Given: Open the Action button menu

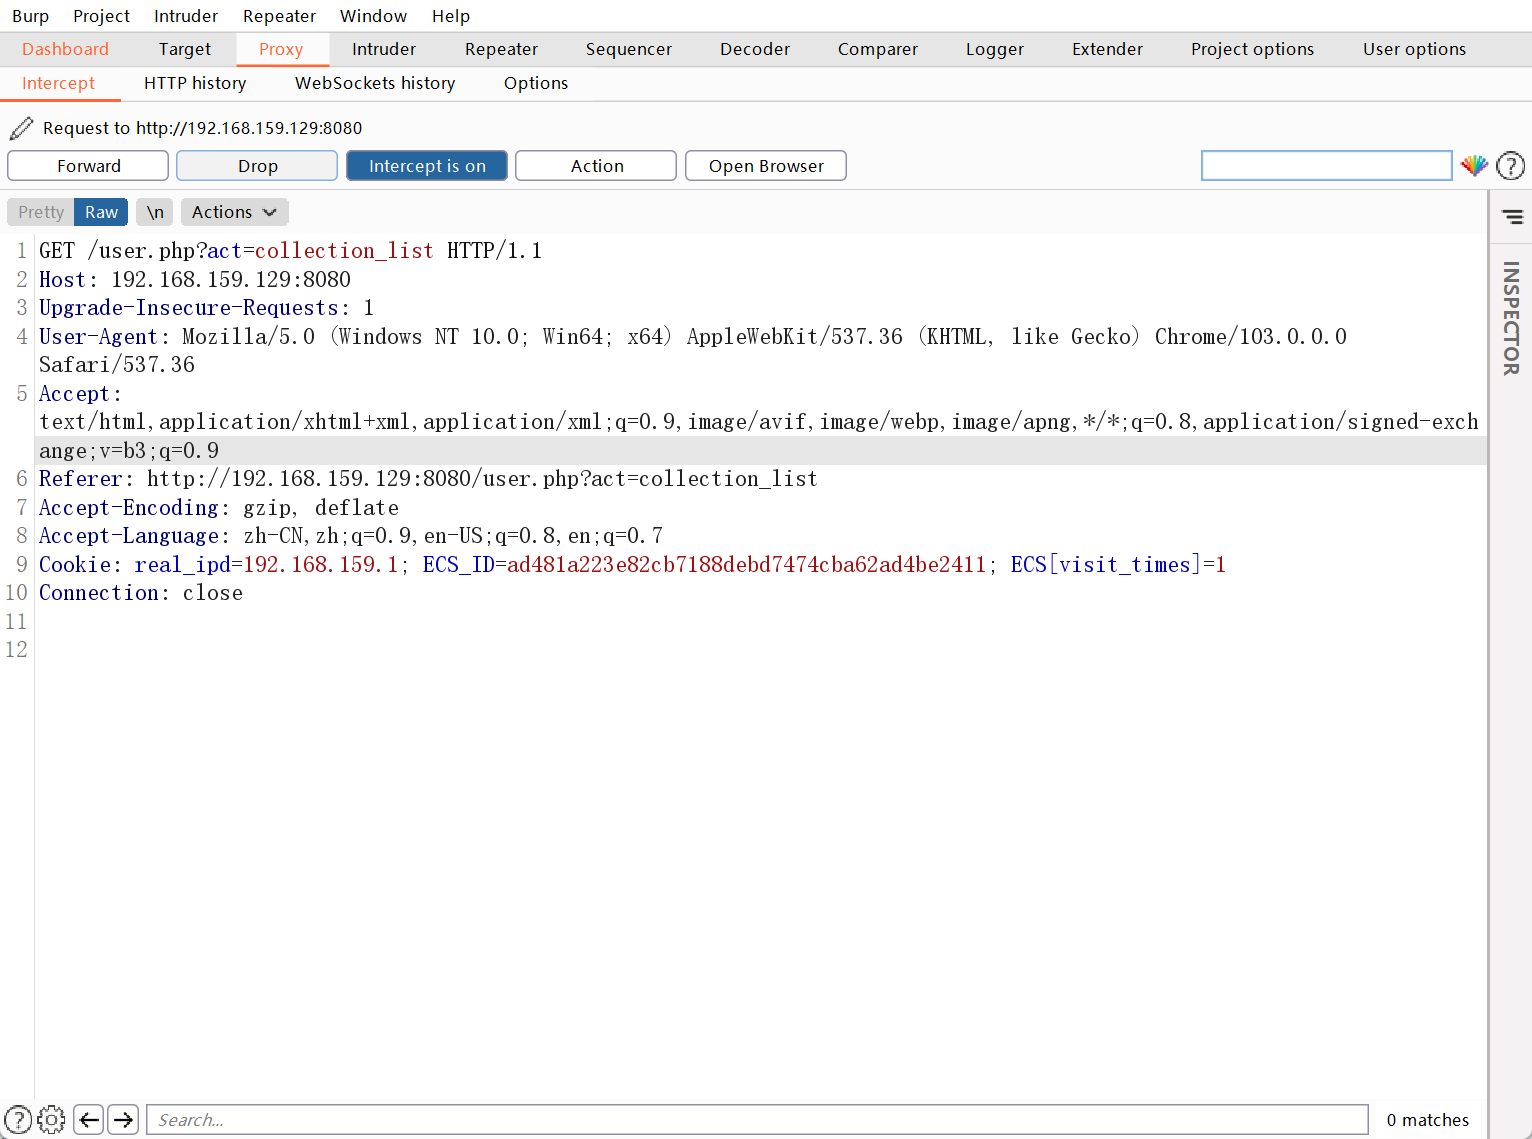Looking at the screenshot, I should pyautogui.click(x=597, y=166).
